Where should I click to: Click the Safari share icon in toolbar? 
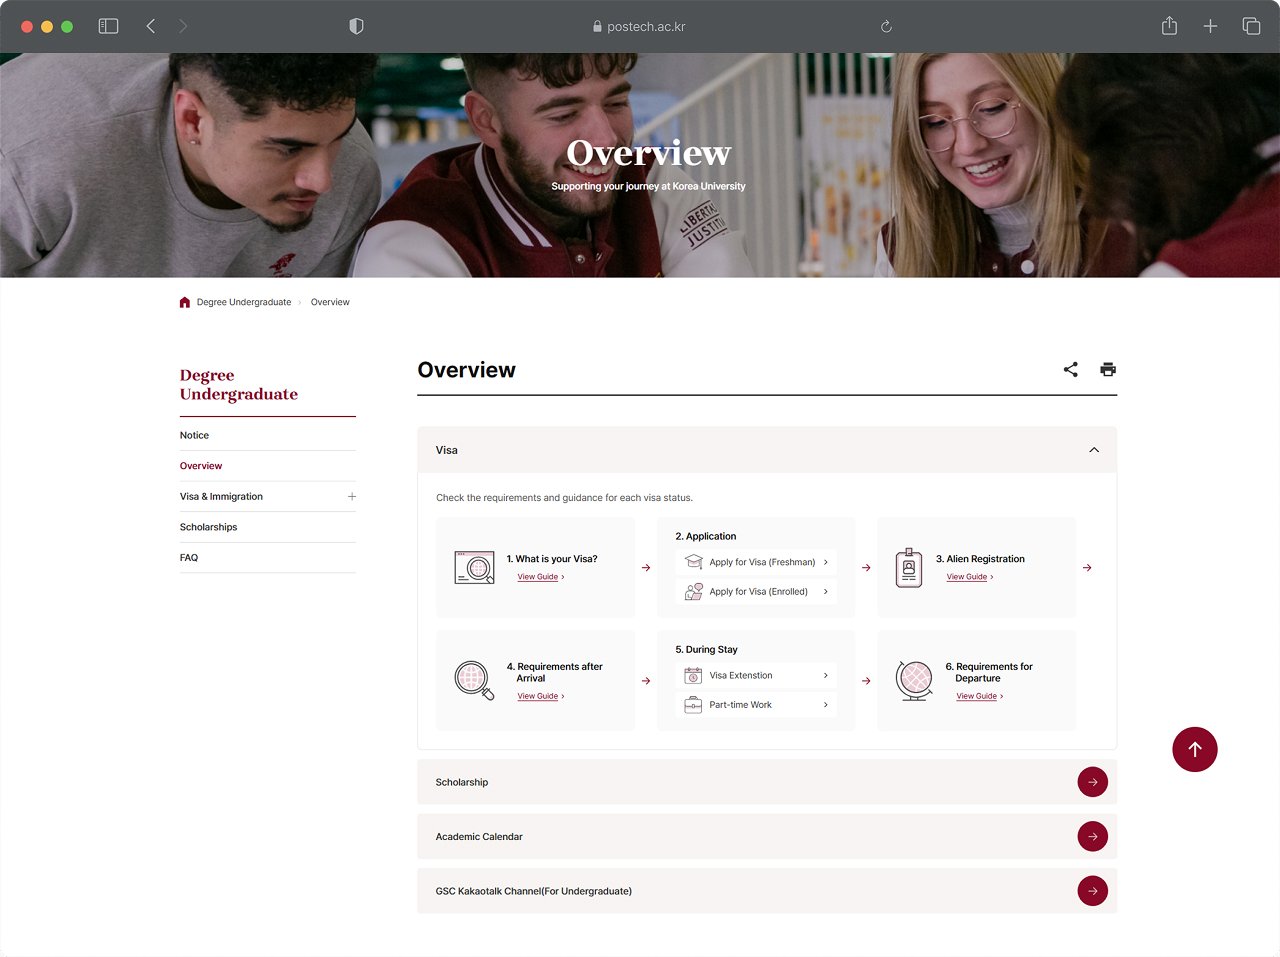coord(1169,26)
